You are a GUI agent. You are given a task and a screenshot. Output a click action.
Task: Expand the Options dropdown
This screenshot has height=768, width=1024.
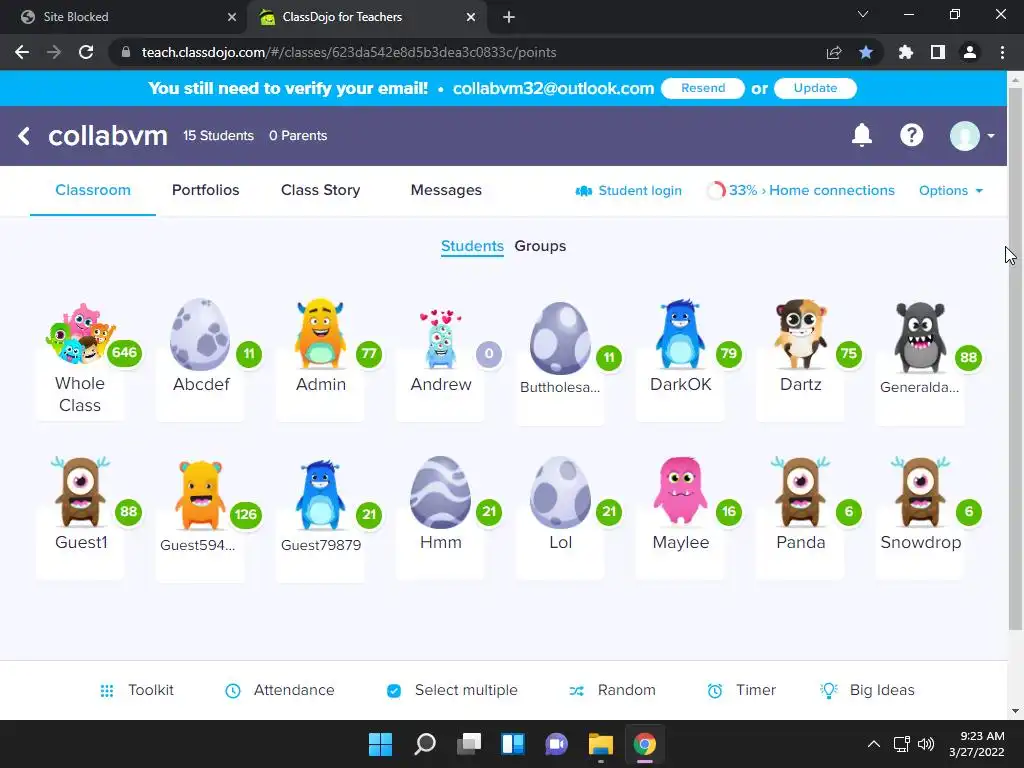pos(950,191)
